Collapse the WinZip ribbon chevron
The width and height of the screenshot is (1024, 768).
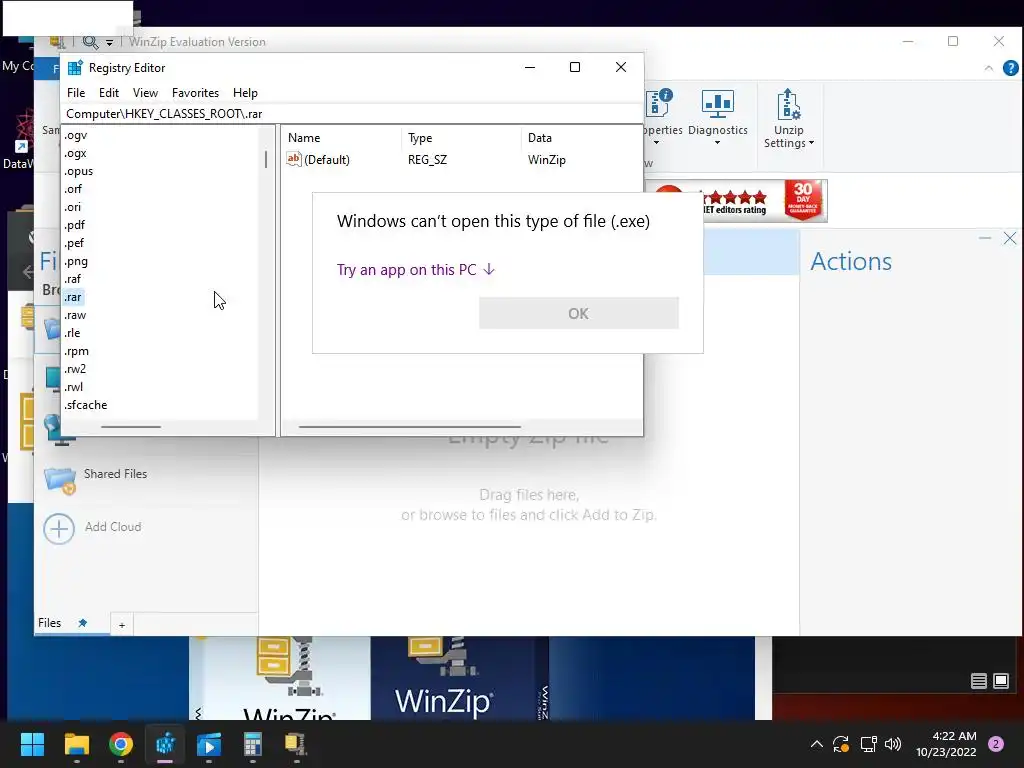(x=989, y=68)
